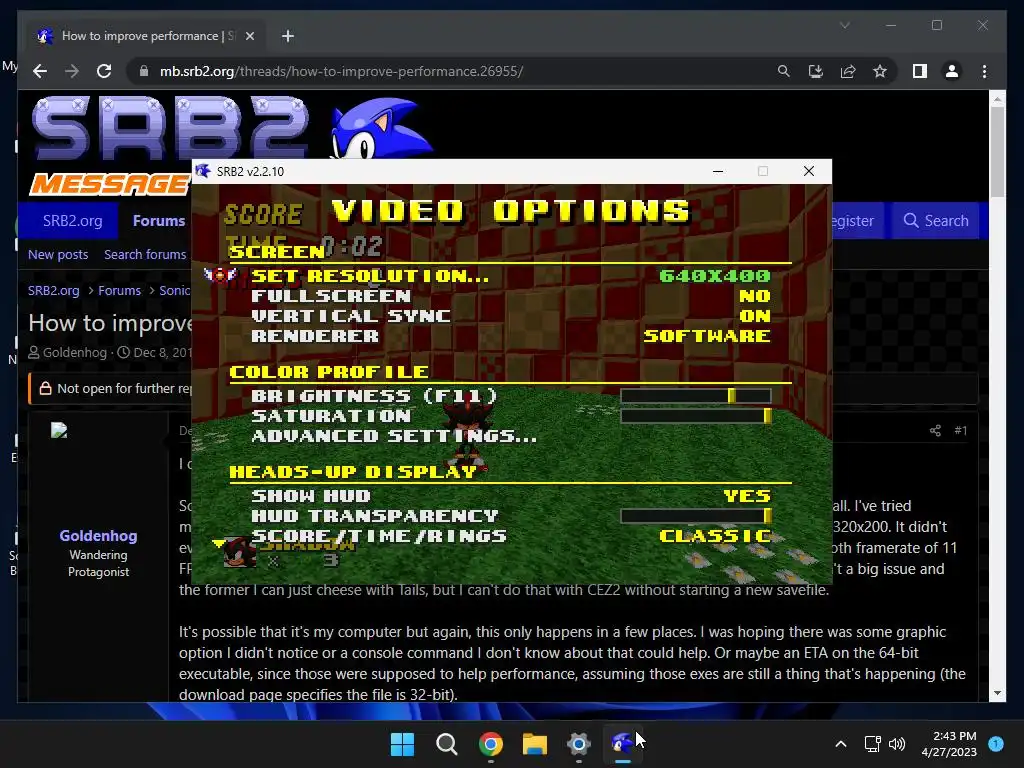Bookmark this page with the star

880,71
